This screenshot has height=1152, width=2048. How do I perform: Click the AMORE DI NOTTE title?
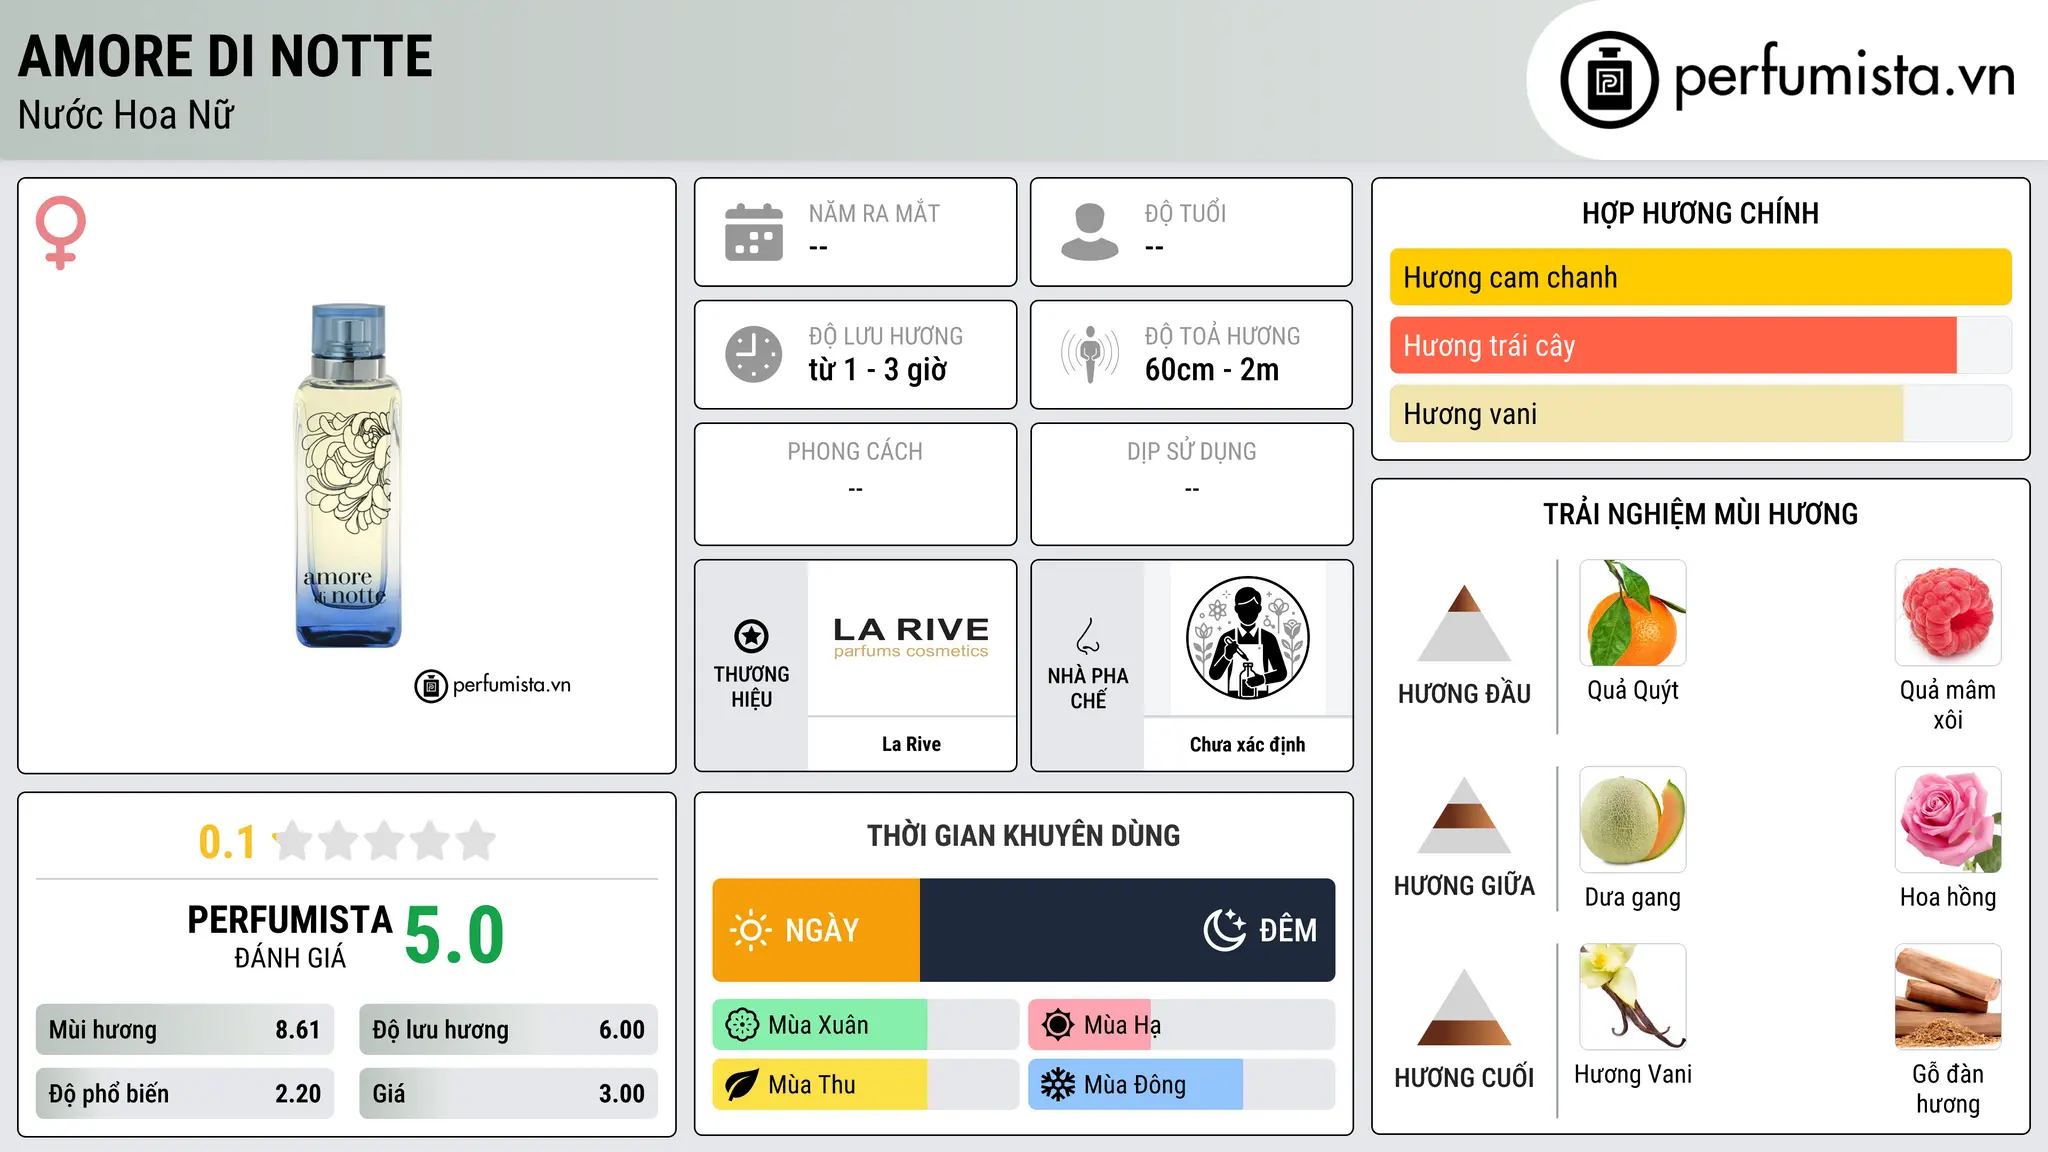click(x=225, y=56)
